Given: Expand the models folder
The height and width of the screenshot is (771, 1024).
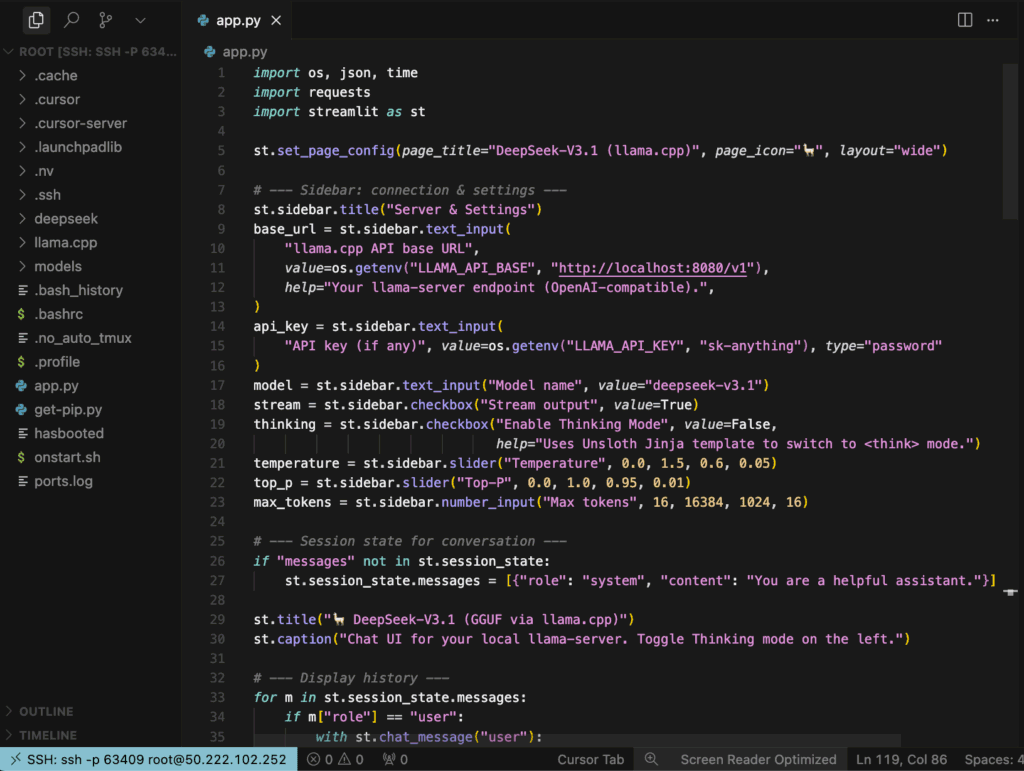Looking at the screenshot, I should pyautogui.click(x=91, y=266).
